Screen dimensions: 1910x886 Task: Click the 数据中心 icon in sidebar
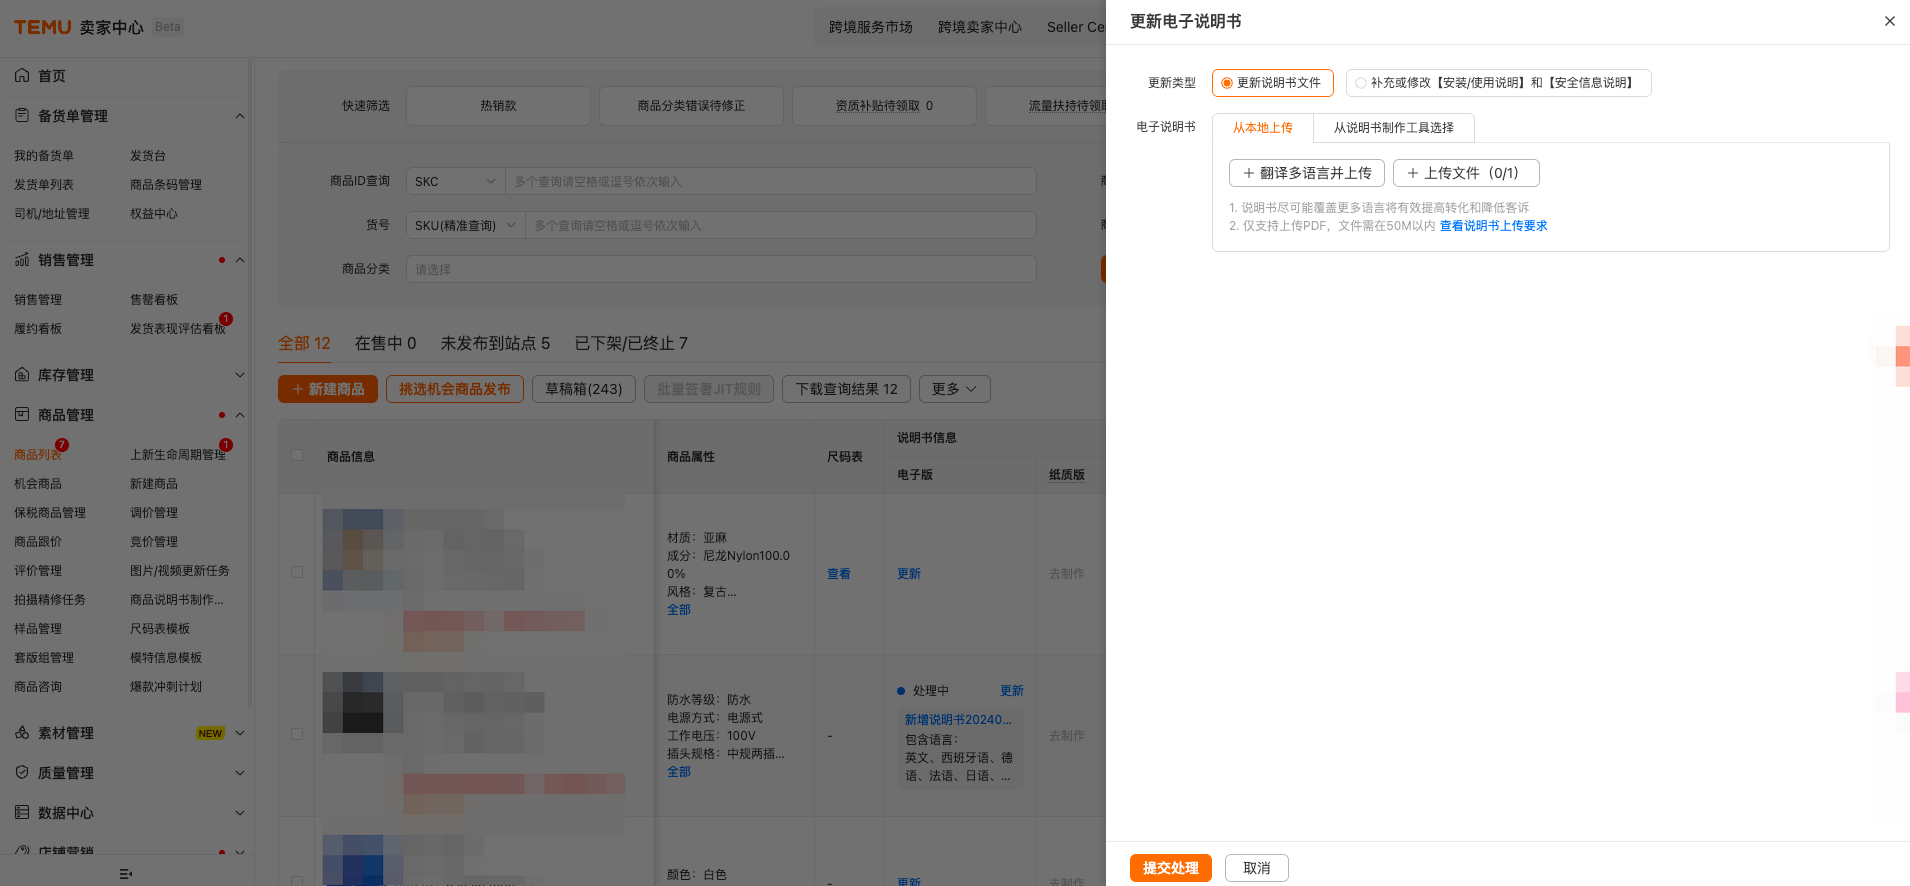[x=22, y=813]
